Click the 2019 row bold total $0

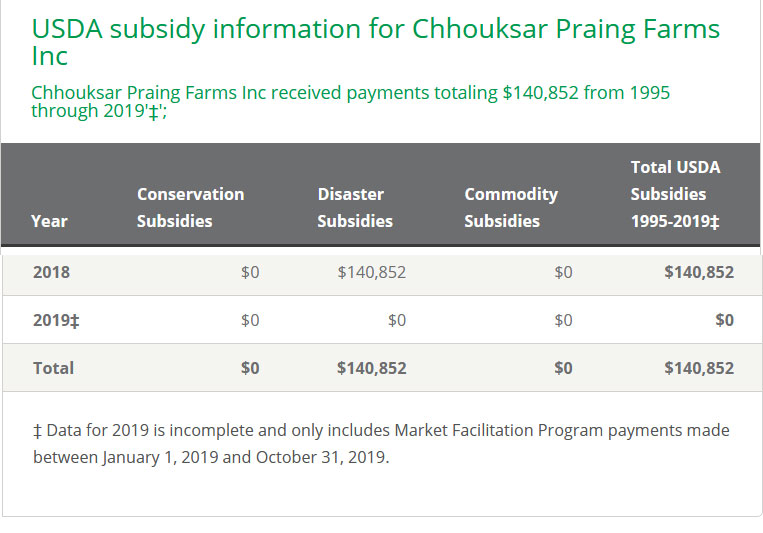[x=724, y=320]
